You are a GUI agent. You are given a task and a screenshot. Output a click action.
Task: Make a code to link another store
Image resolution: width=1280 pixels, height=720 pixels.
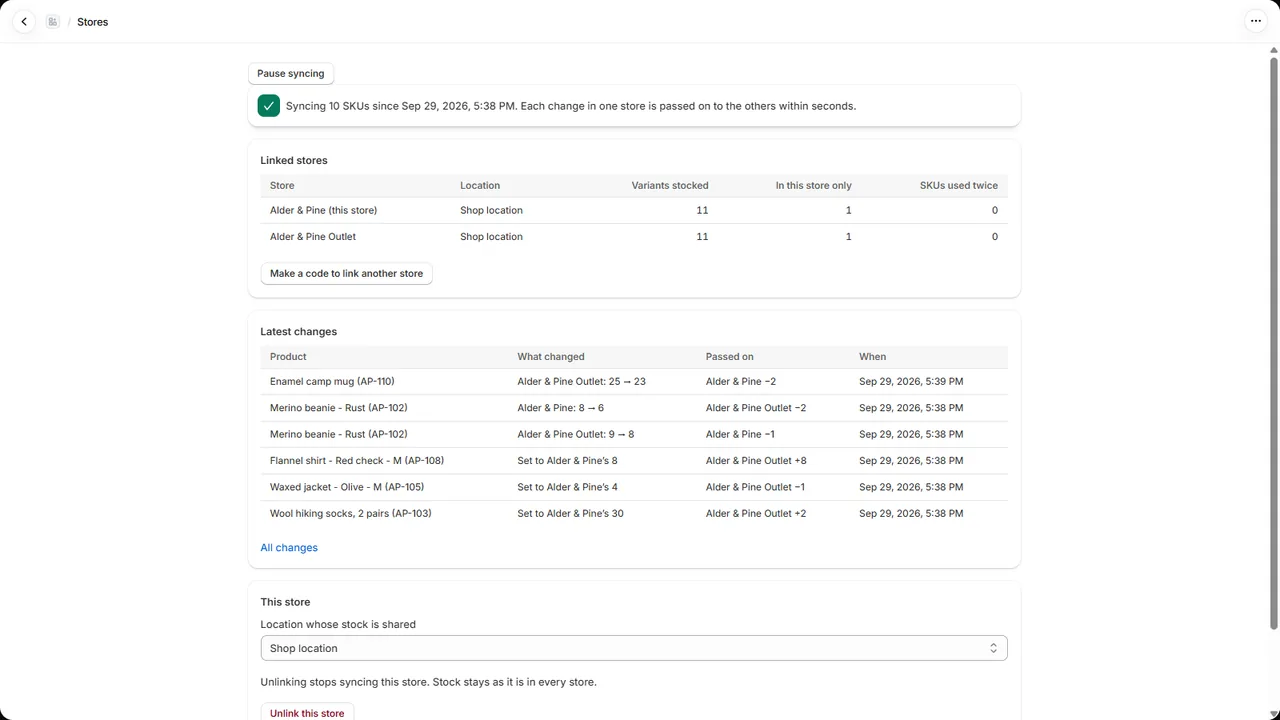pyautogui.click(x=346, y=273)
